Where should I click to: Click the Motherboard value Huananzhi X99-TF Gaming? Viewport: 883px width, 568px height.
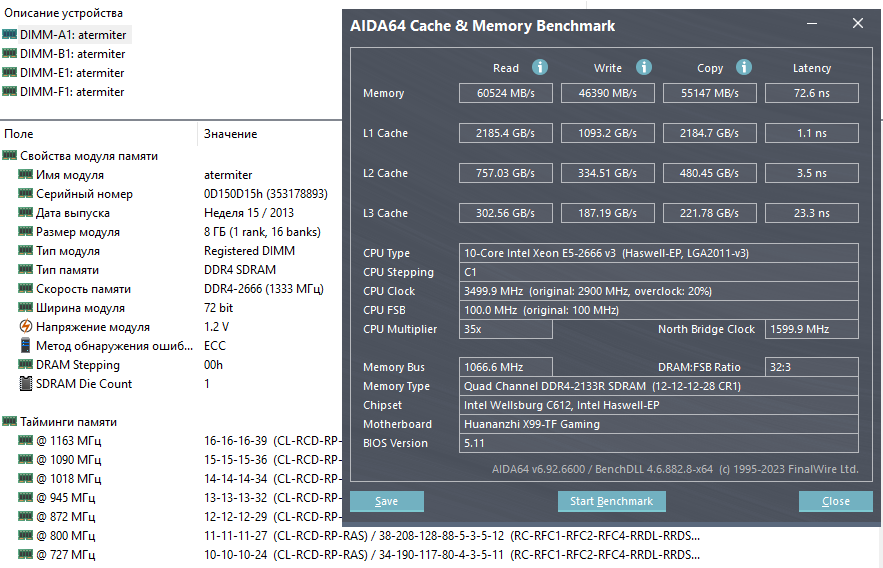(x=659, y=424)
